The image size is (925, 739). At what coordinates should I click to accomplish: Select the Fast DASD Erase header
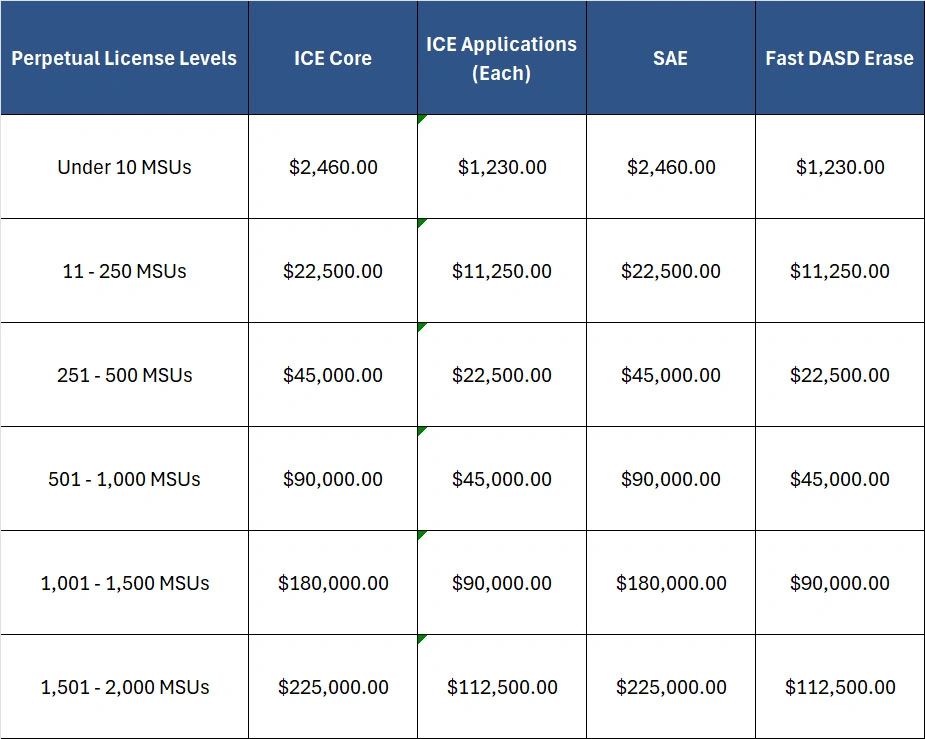pyautogui.click(x=839, y=58)
